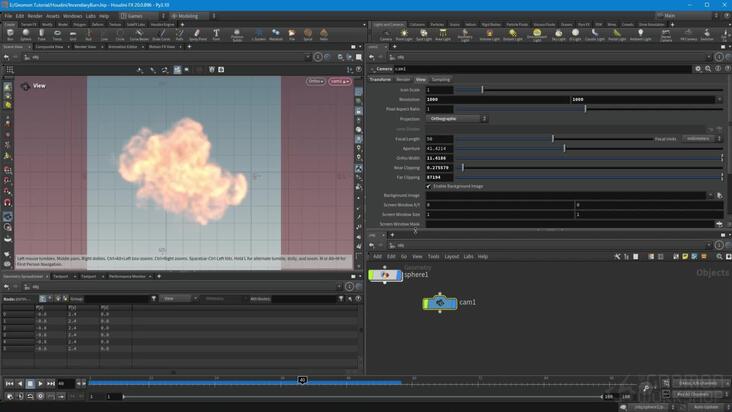732x412 pixels.
Task: Select the Box shelf tool
Action: [10, 35]
